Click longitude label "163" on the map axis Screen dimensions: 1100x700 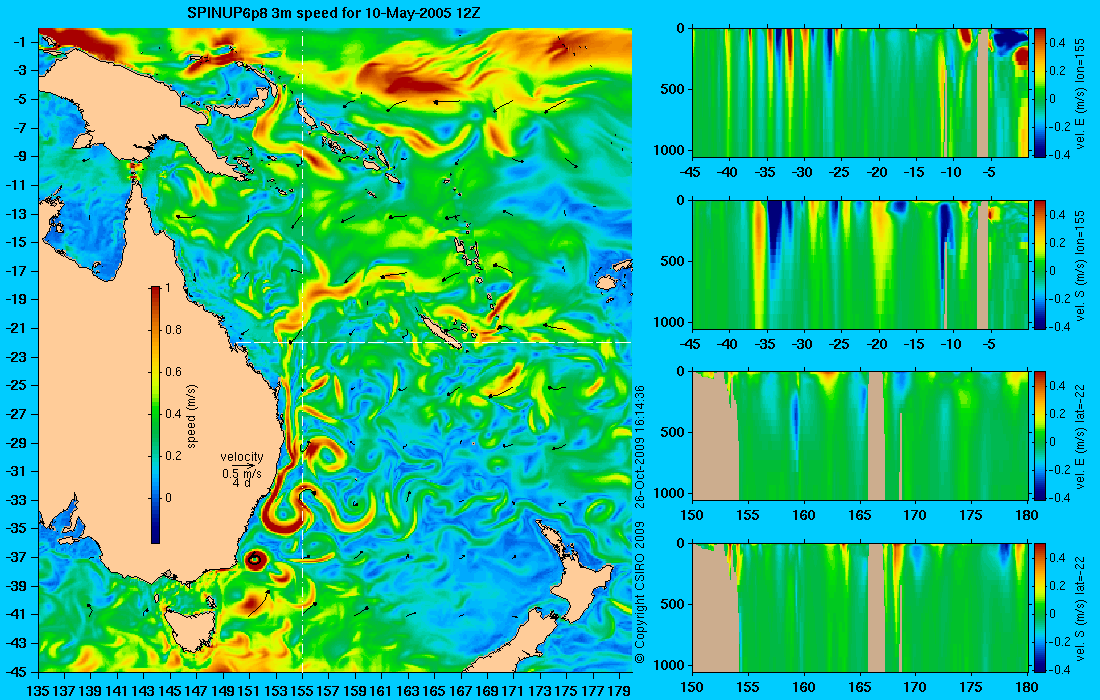(x=408, y=690)
